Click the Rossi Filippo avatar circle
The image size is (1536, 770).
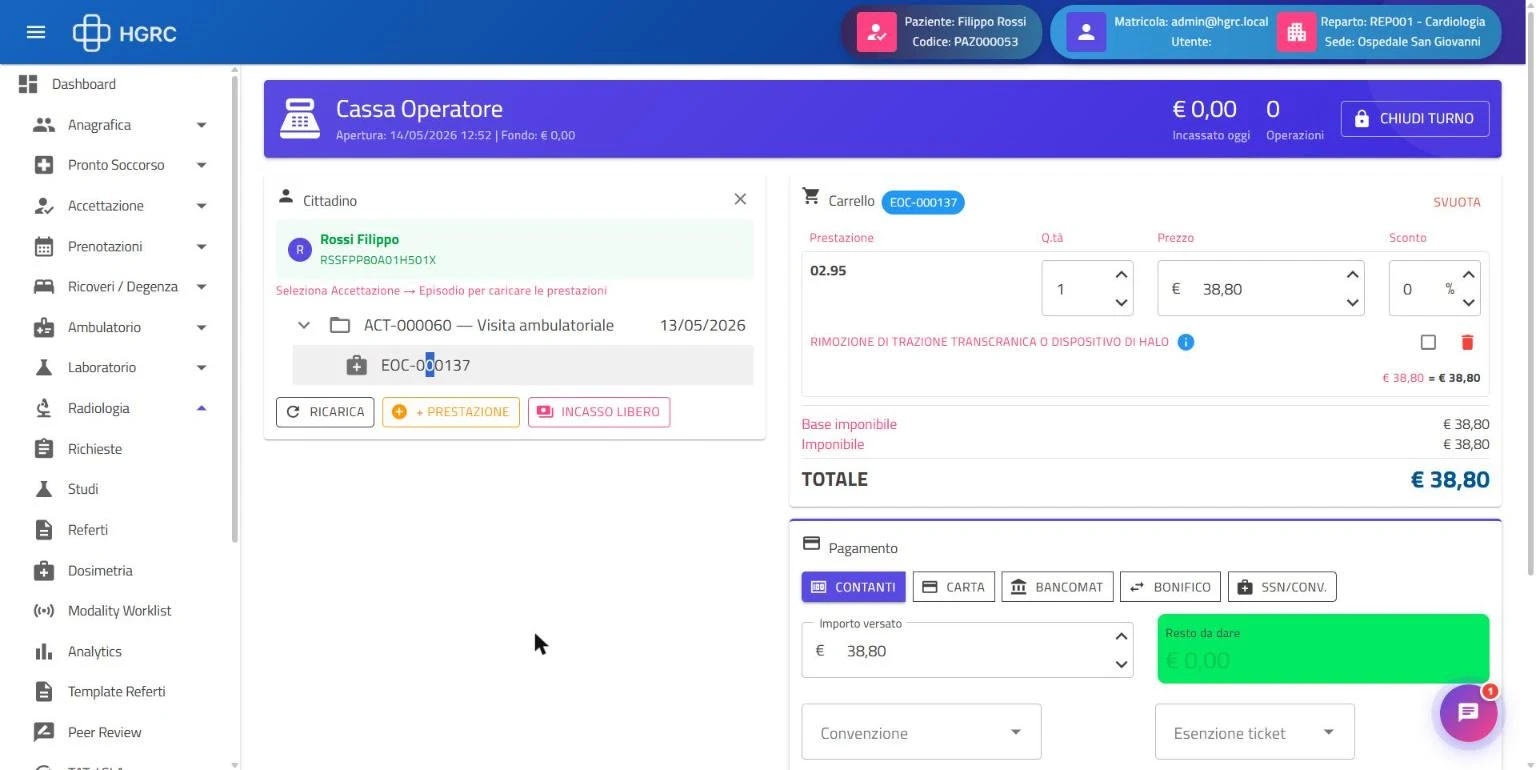pyautogui.click(x=300, y=249)
